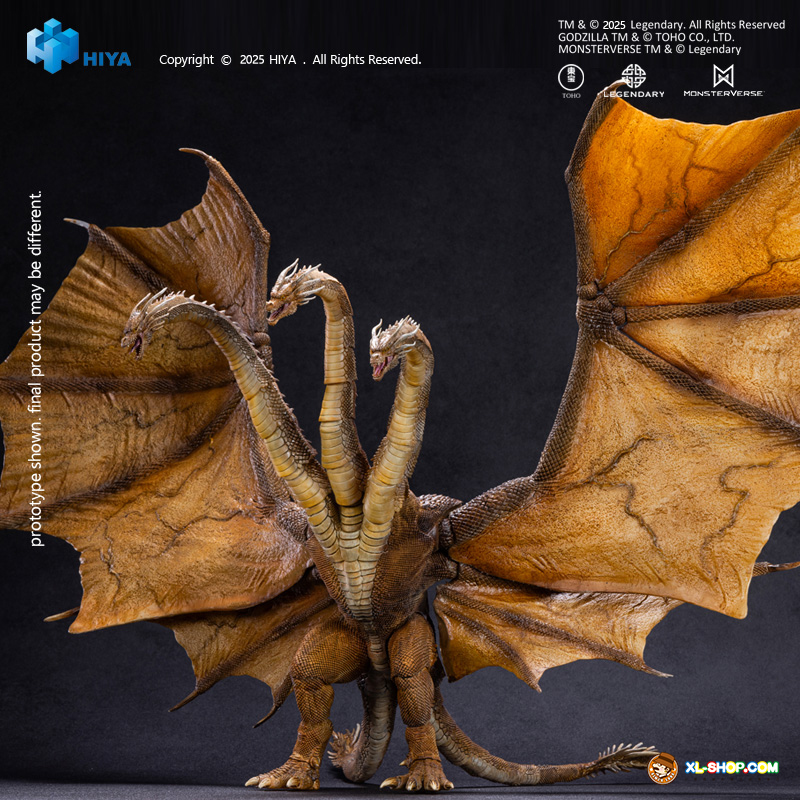Click the Legendary Pictures emblem icon
The height and width of the screenshot is (800, 800).
633,75
